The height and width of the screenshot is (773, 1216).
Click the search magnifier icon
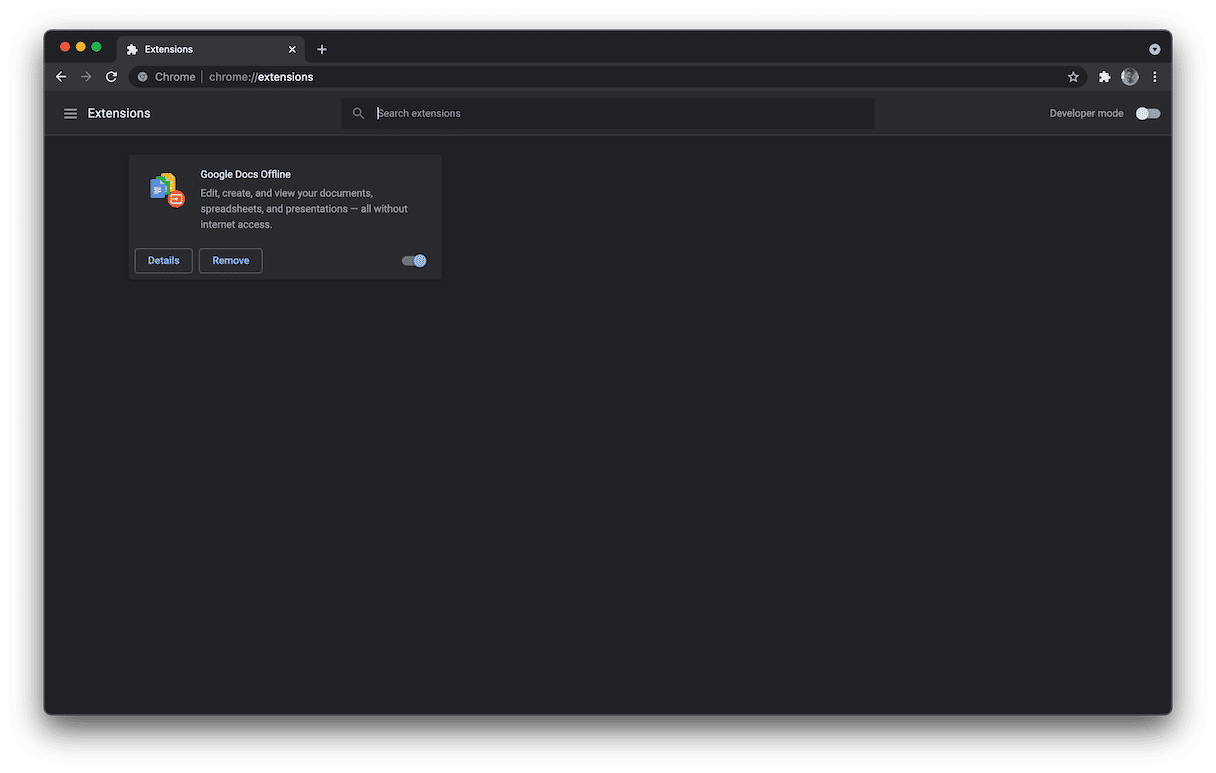coord(358,114)
